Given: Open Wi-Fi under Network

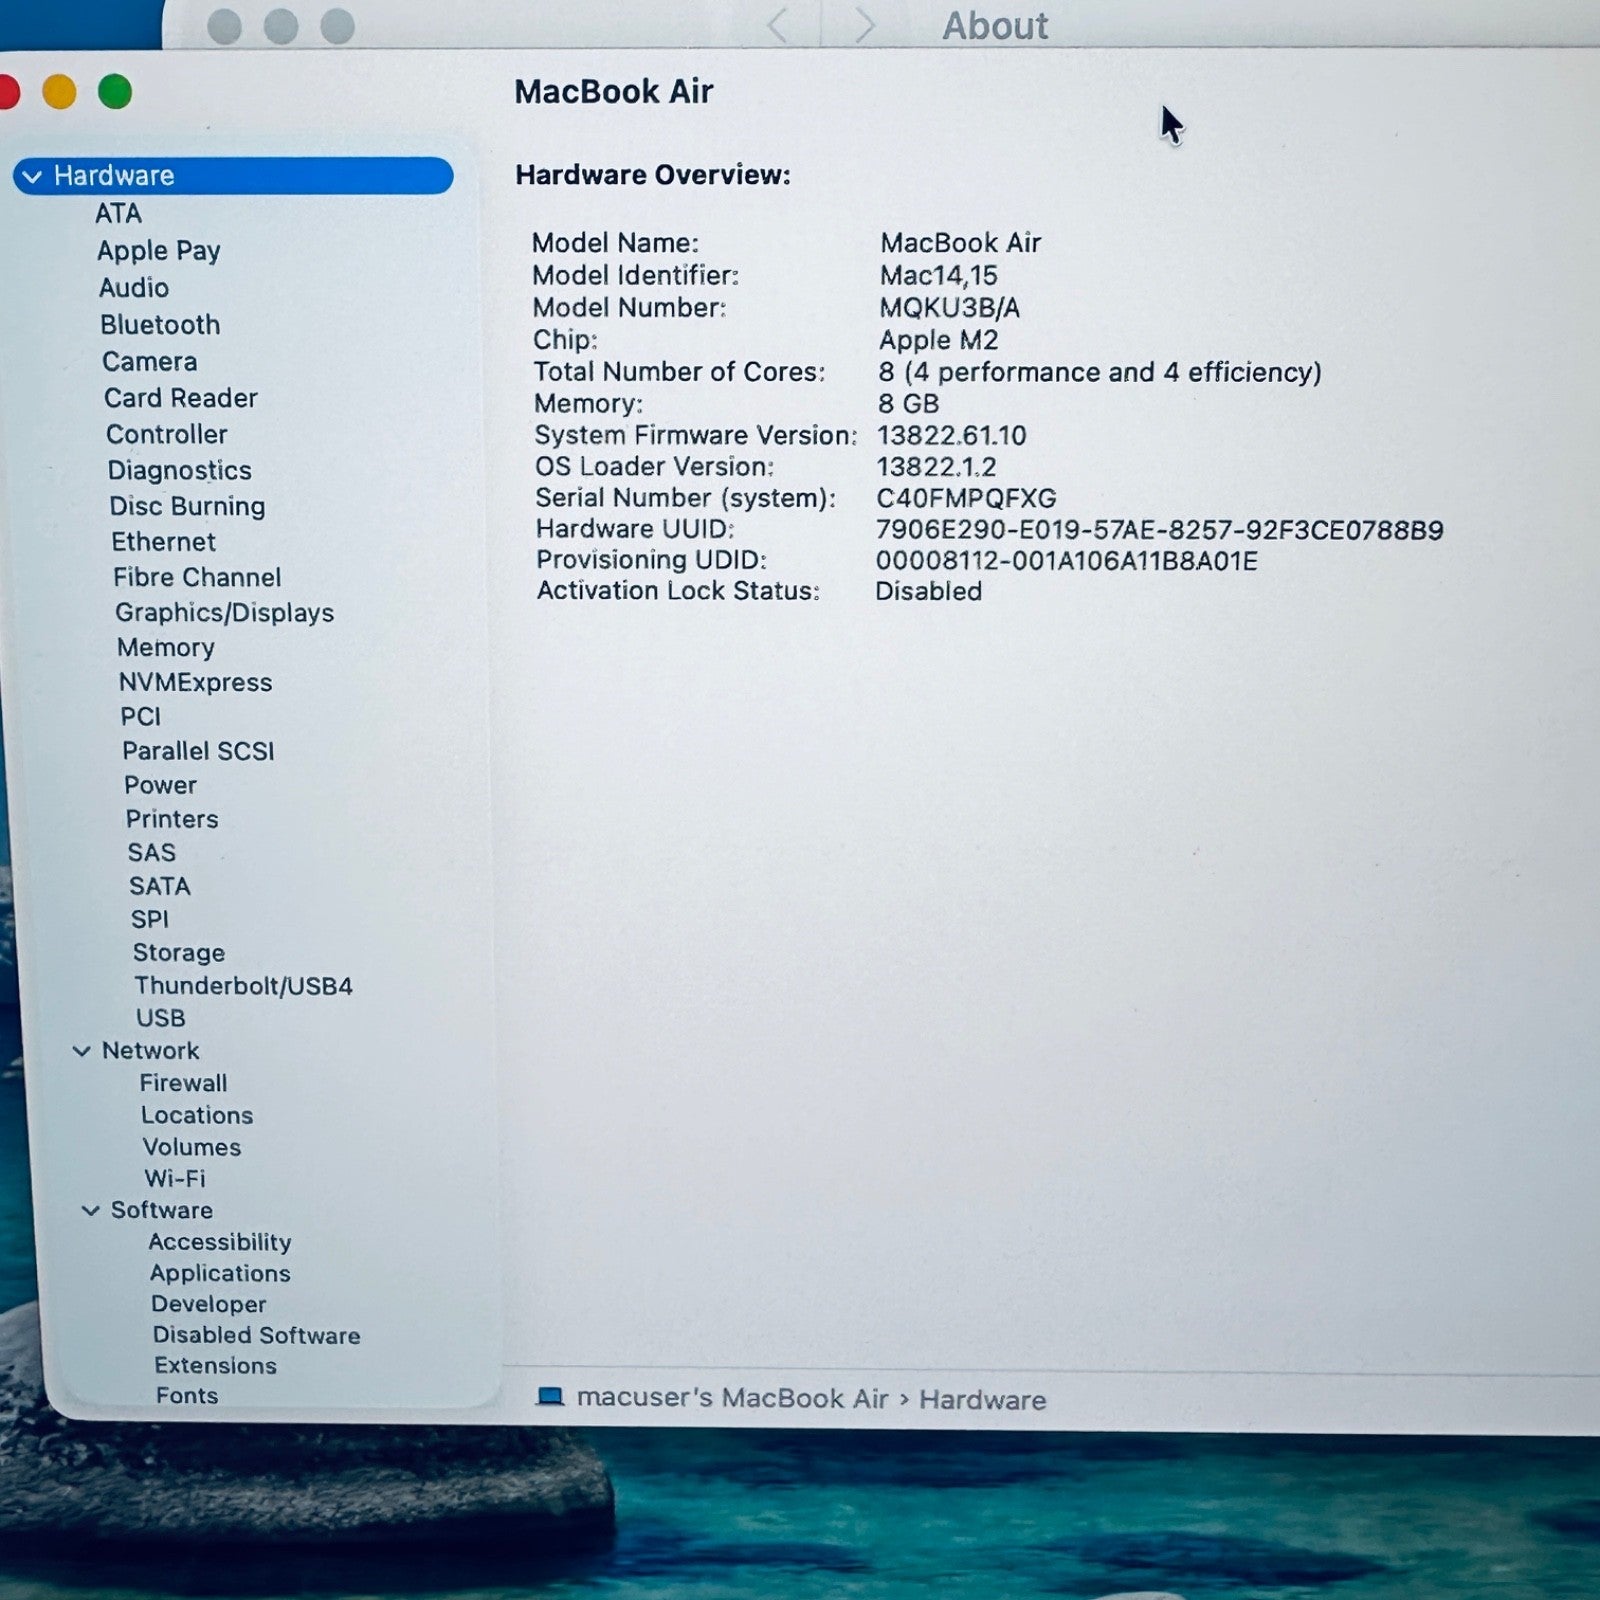Looking at the screenshot, I should 175,1179.
